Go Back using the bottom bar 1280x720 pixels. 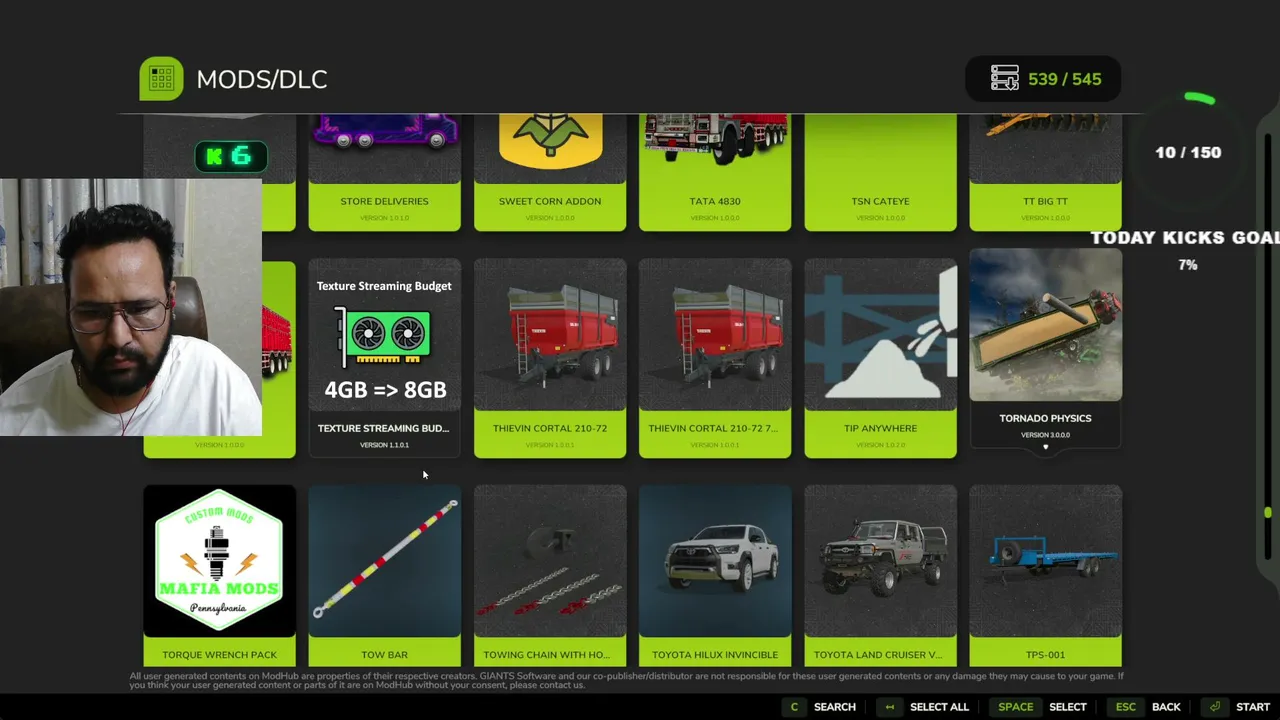click(1166, 707)
